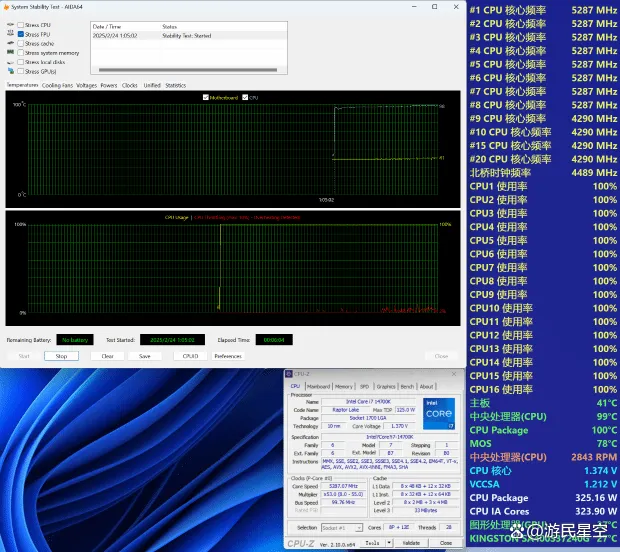
Task: Click the Bus Speed value in CPU-Z
Action: (x=343, y=502)
